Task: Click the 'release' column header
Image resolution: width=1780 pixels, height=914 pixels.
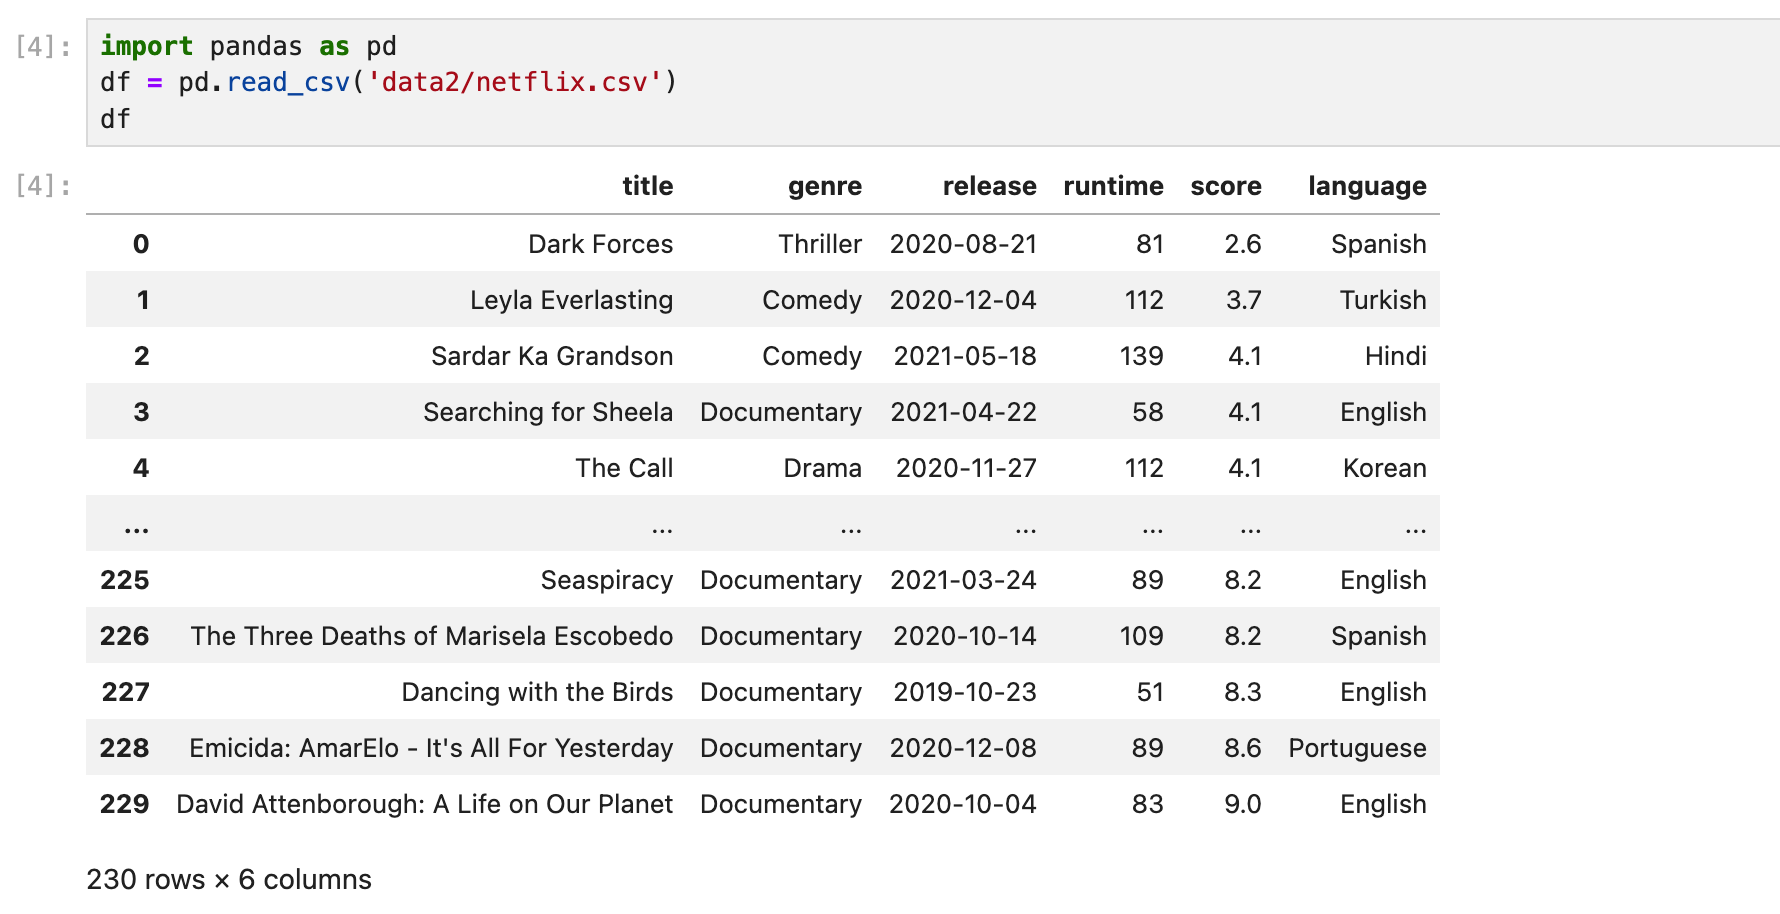Action: [x=989, y=186]
